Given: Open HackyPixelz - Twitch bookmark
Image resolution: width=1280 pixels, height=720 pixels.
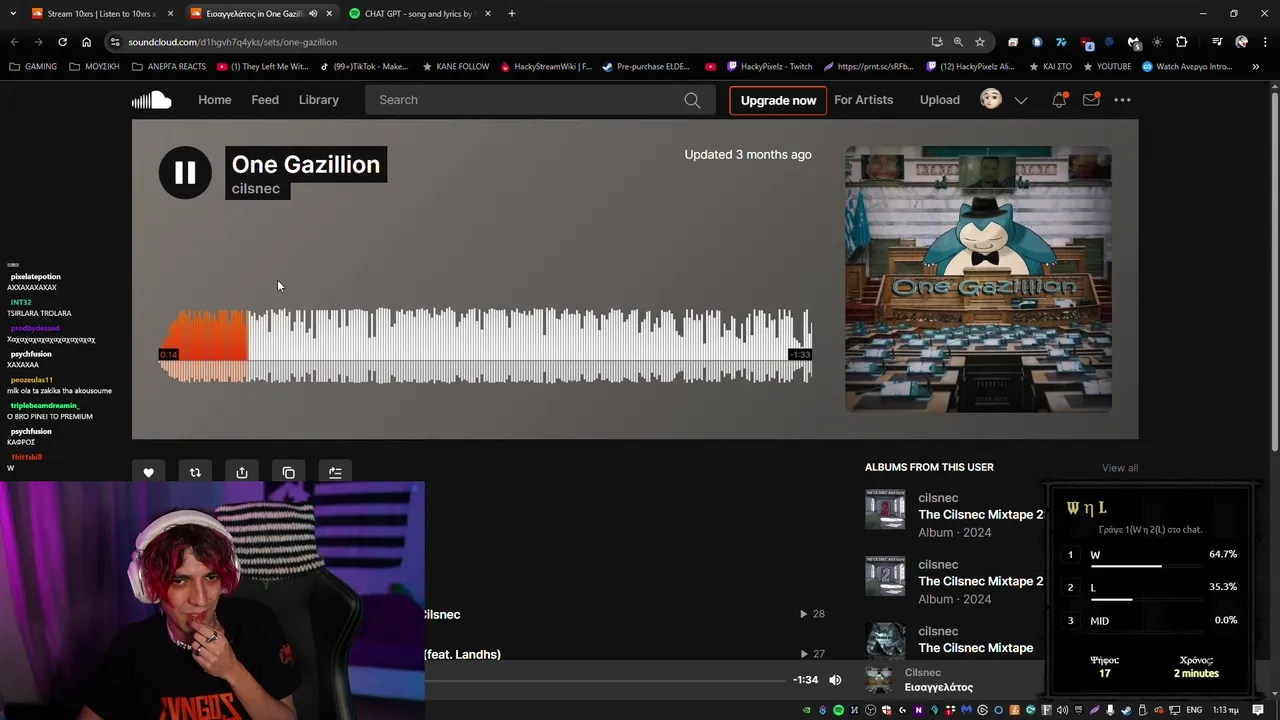Looking at the screenshot, I should 769,67.
